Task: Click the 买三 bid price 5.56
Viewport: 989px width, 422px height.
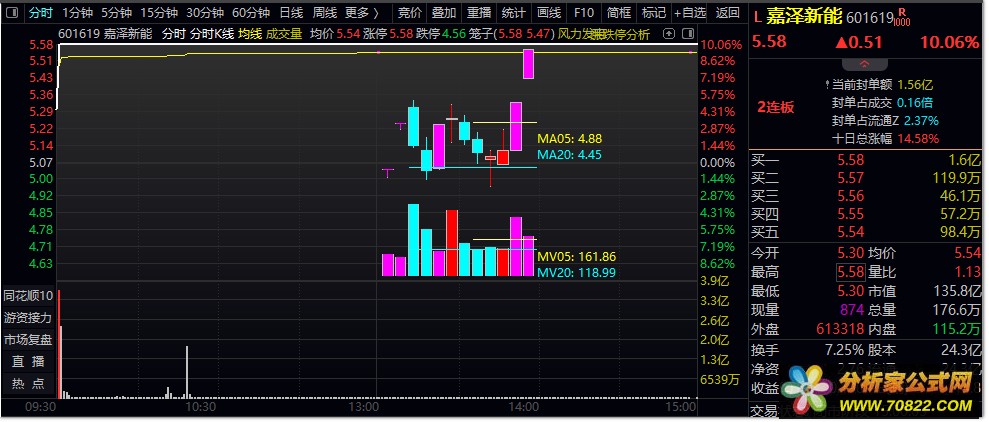Action: click(850, 196)
